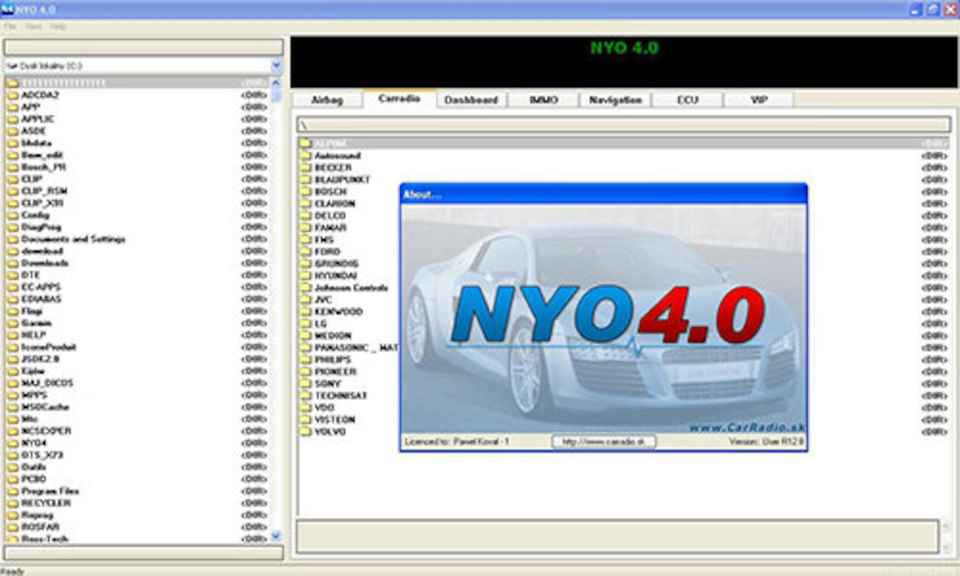Click the EC-APPS folder name

tap(41, 287)
